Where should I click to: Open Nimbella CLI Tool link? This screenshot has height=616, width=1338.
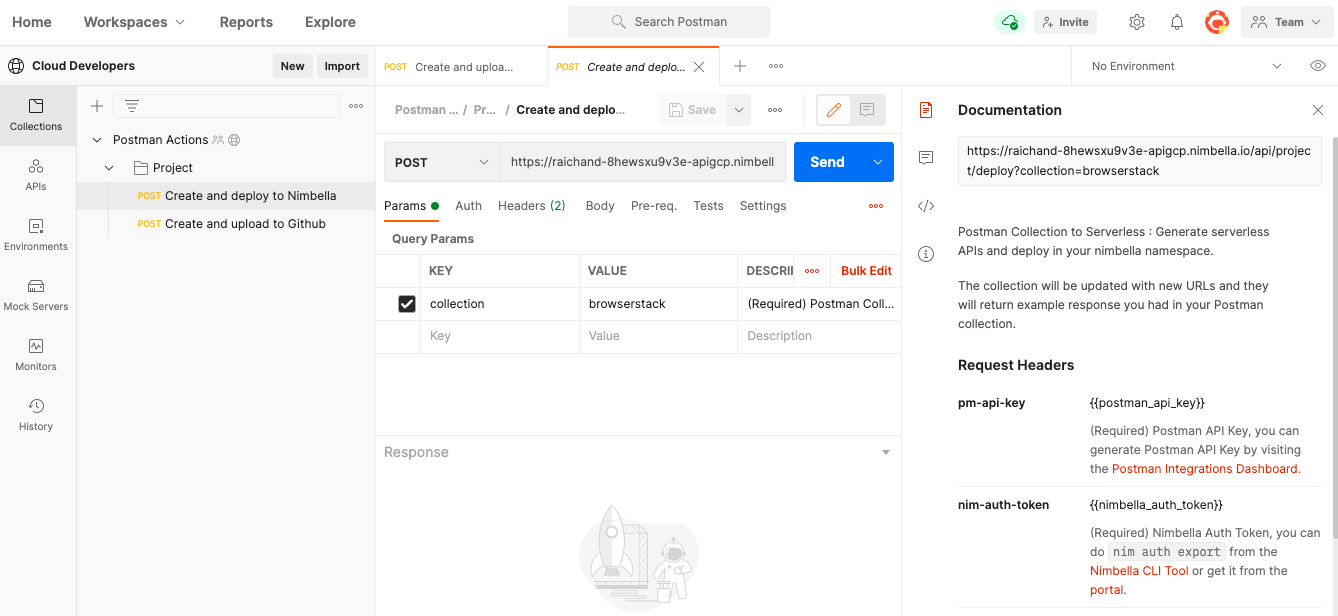[1139, 571]
